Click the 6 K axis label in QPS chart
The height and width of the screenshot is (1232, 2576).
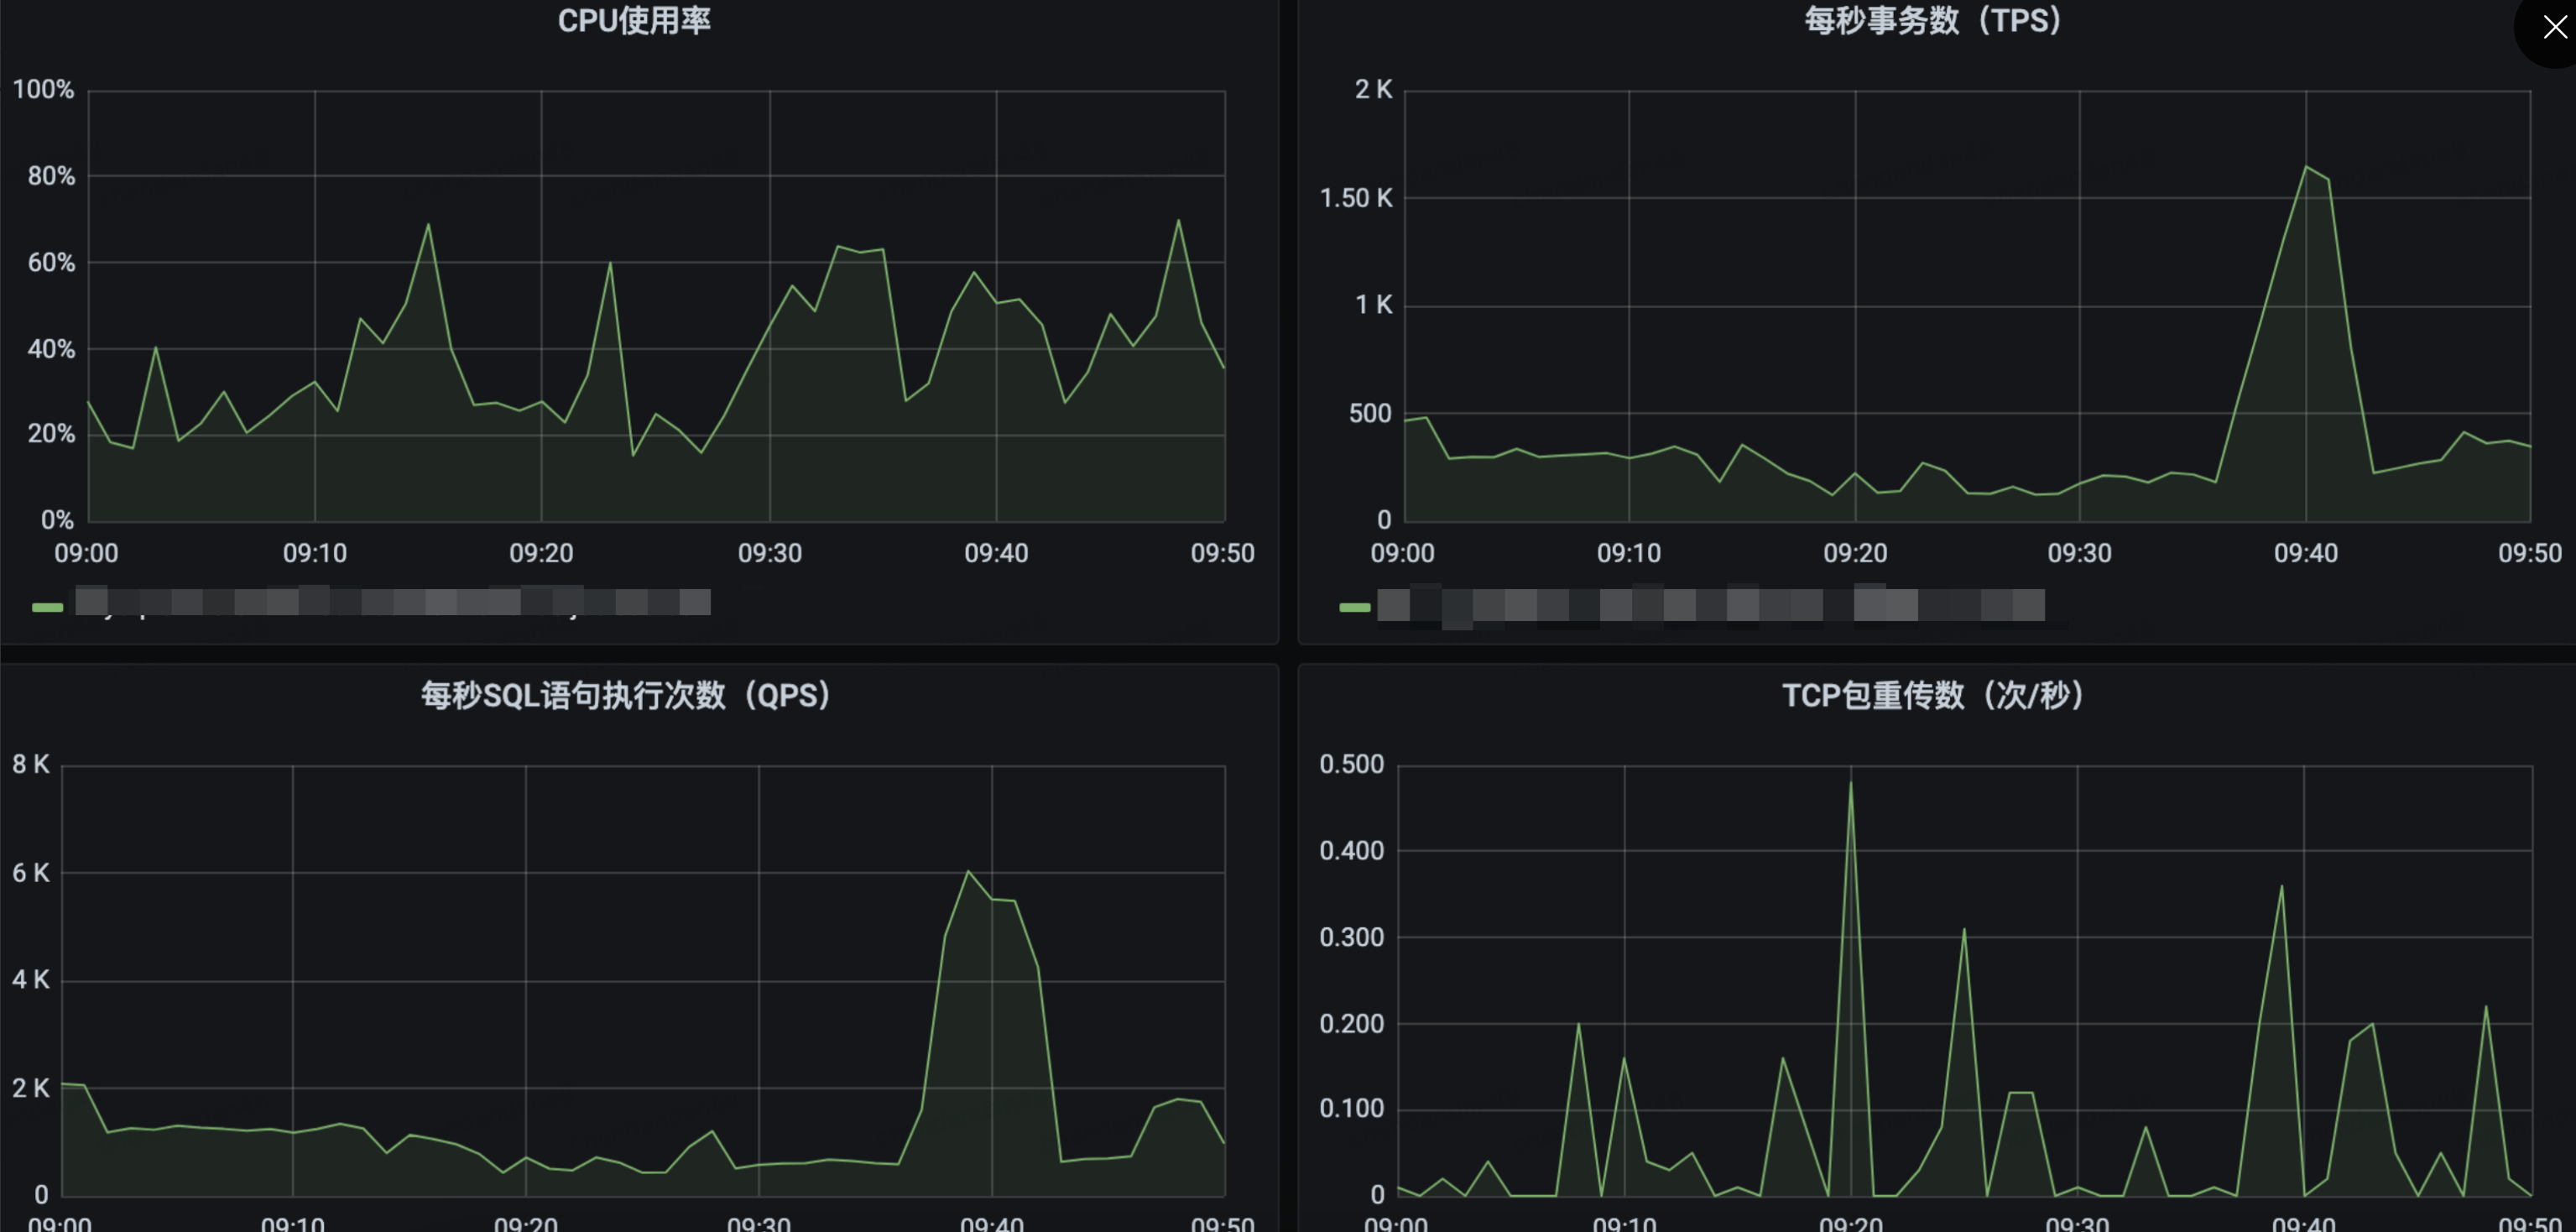click(x=31, y=873)
